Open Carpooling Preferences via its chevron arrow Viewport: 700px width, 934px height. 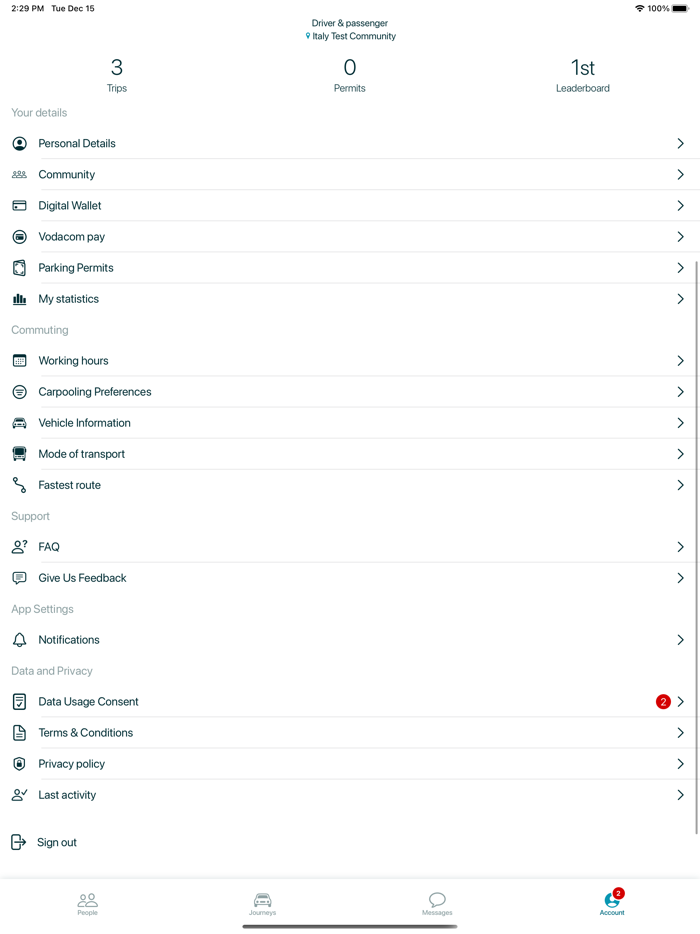pos(680,392)
